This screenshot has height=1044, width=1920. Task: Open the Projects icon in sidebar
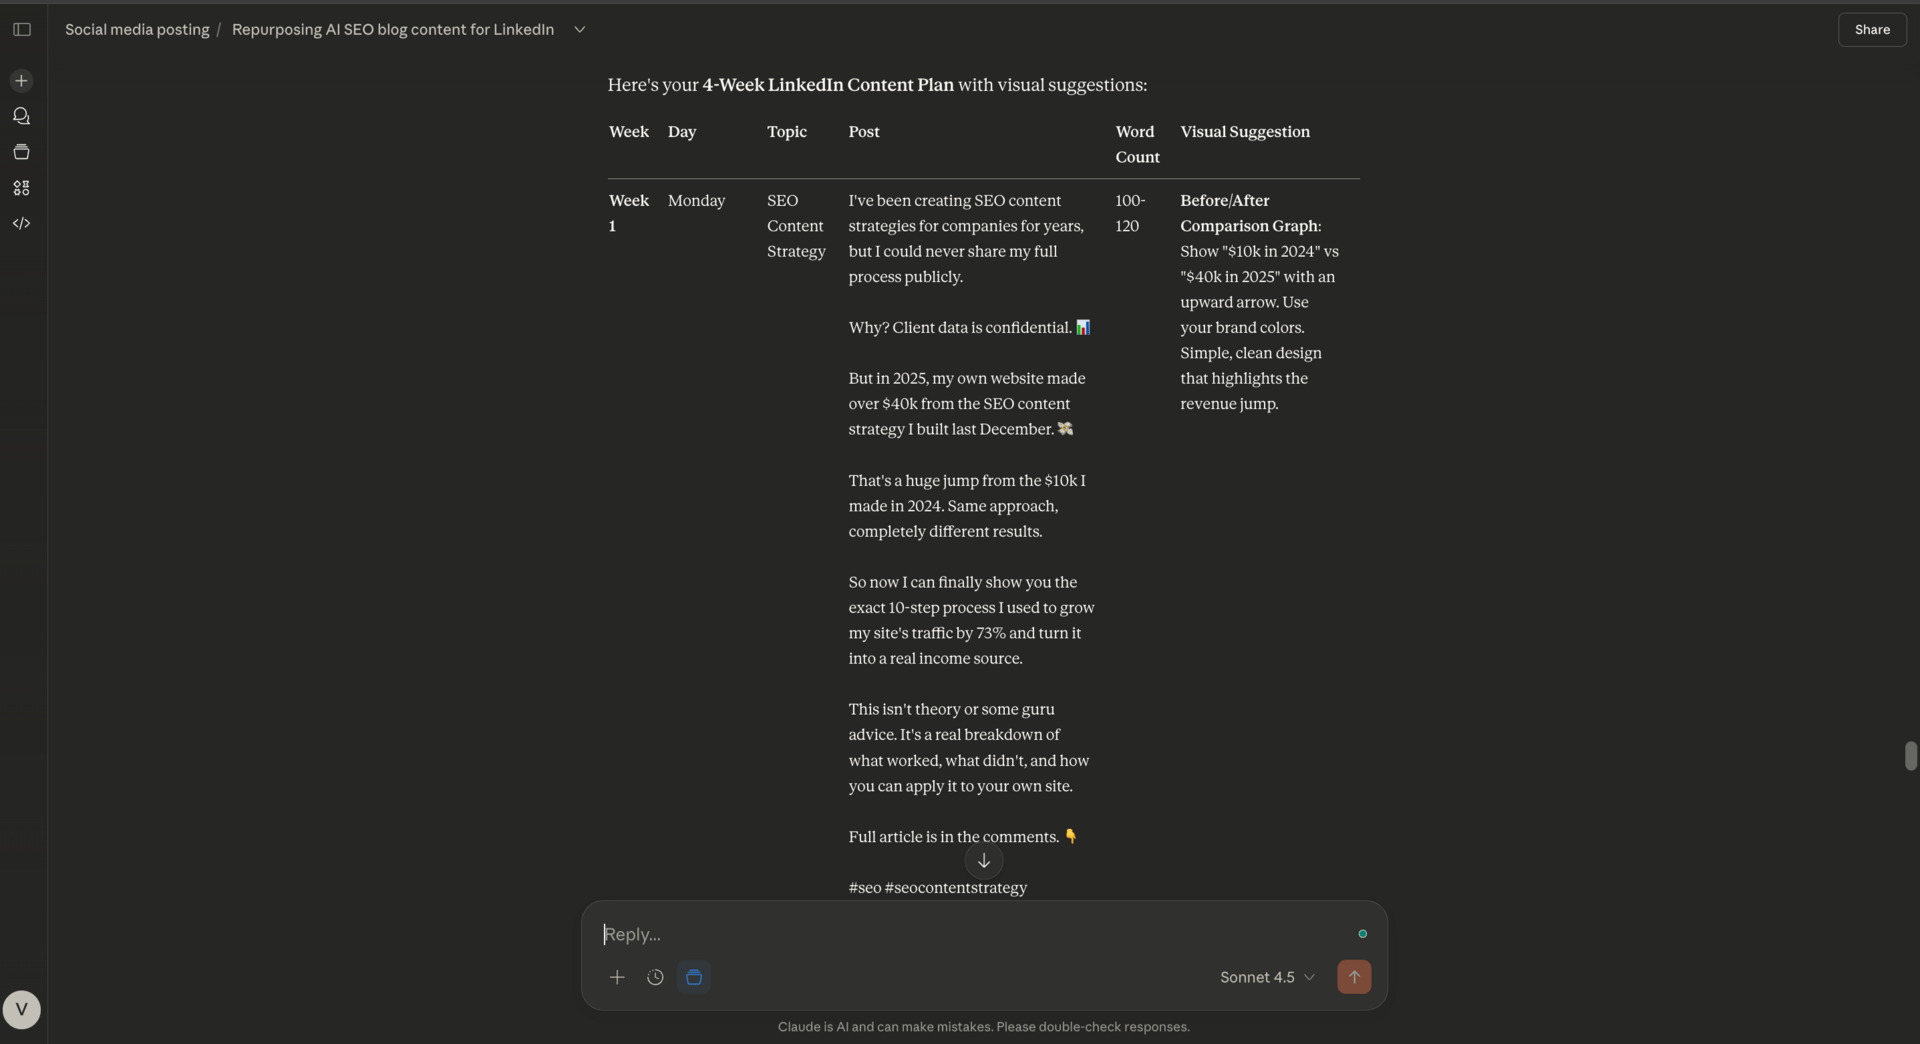click(21, 152)
